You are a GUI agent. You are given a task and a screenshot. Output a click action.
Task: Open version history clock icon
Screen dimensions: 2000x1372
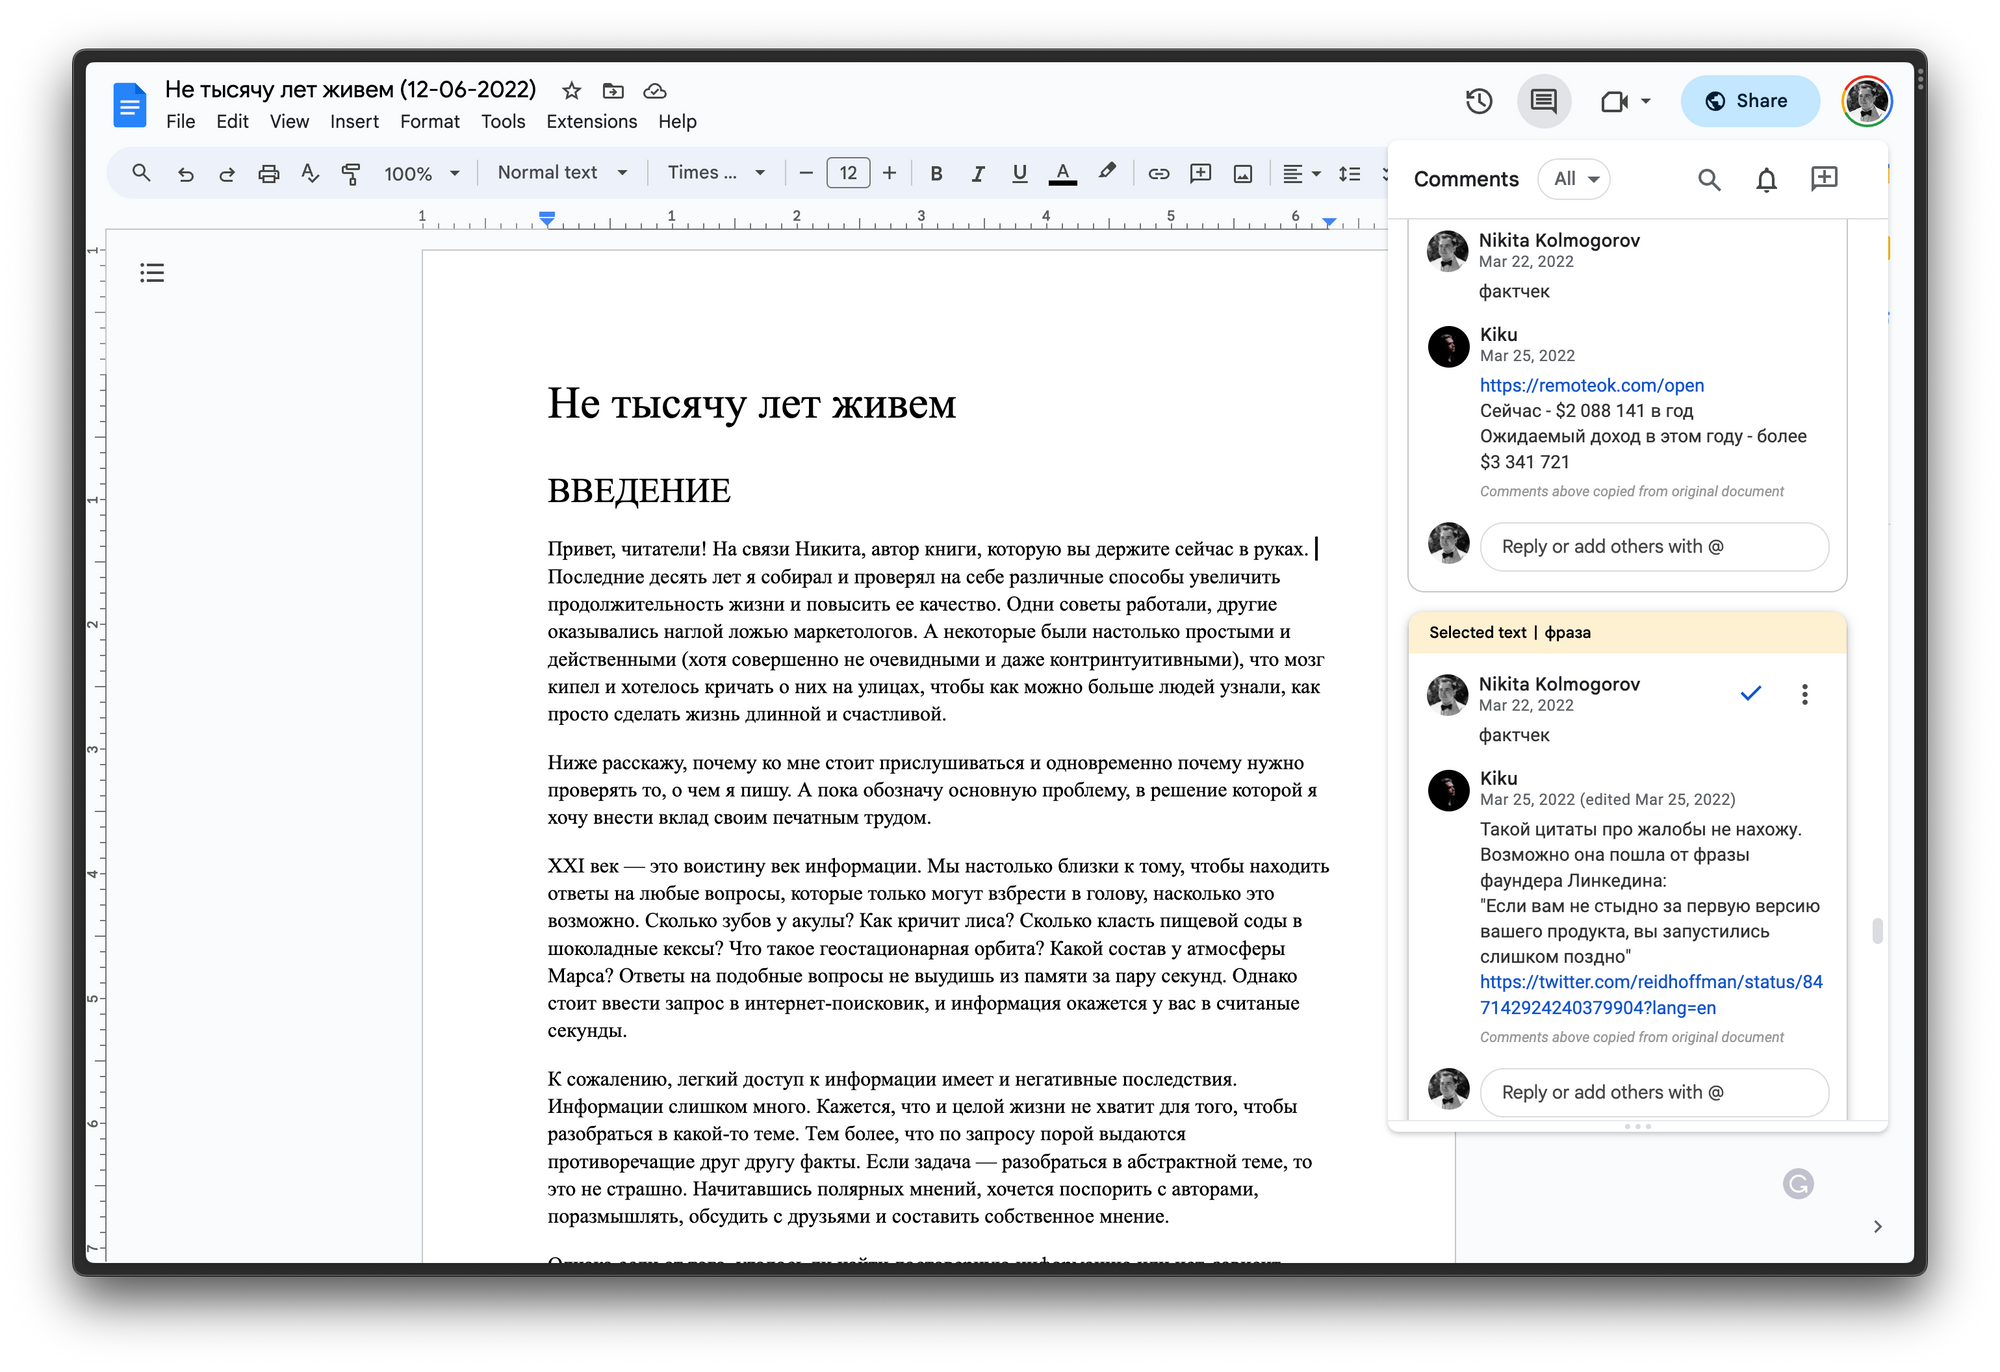[x=1479, y=101]
